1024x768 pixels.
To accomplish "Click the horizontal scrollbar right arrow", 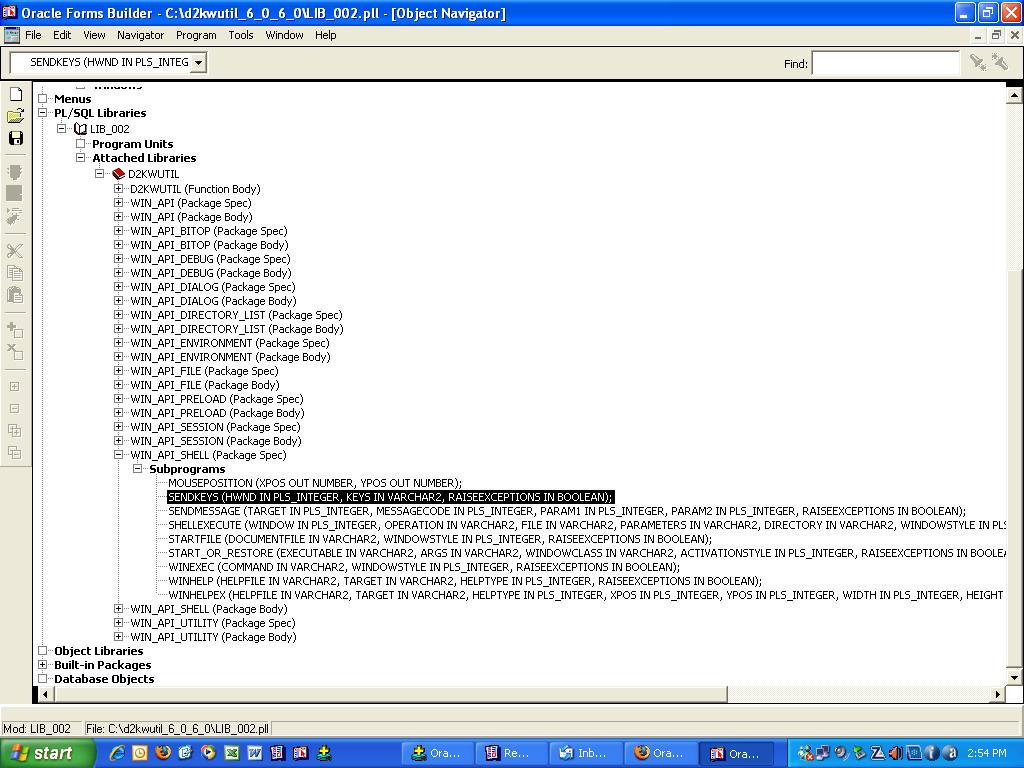I will (997, 694).
